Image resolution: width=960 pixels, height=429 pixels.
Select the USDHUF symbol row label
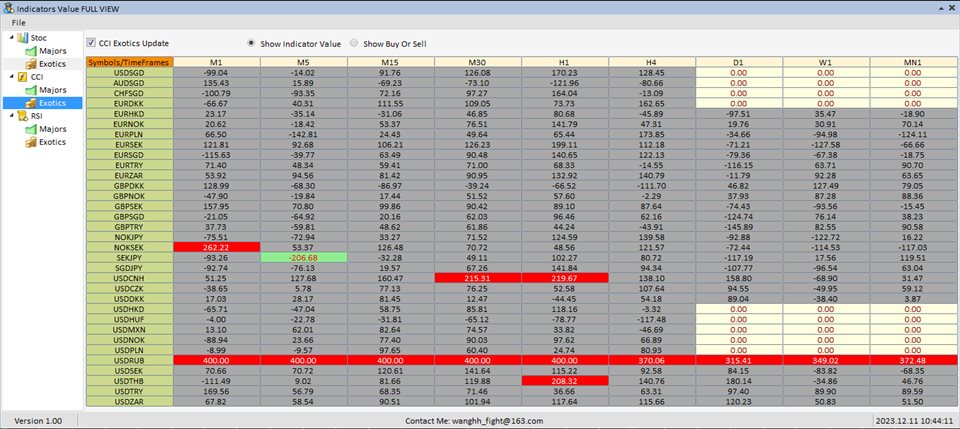130,319
